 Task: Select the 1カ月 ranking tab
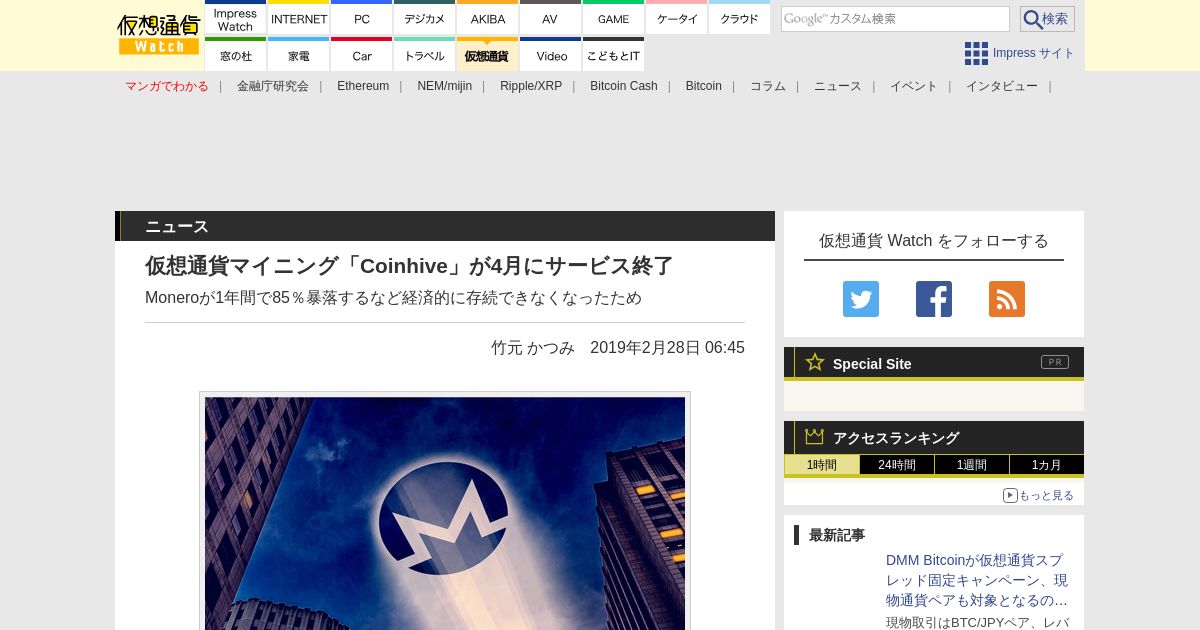pos(1047,465)
